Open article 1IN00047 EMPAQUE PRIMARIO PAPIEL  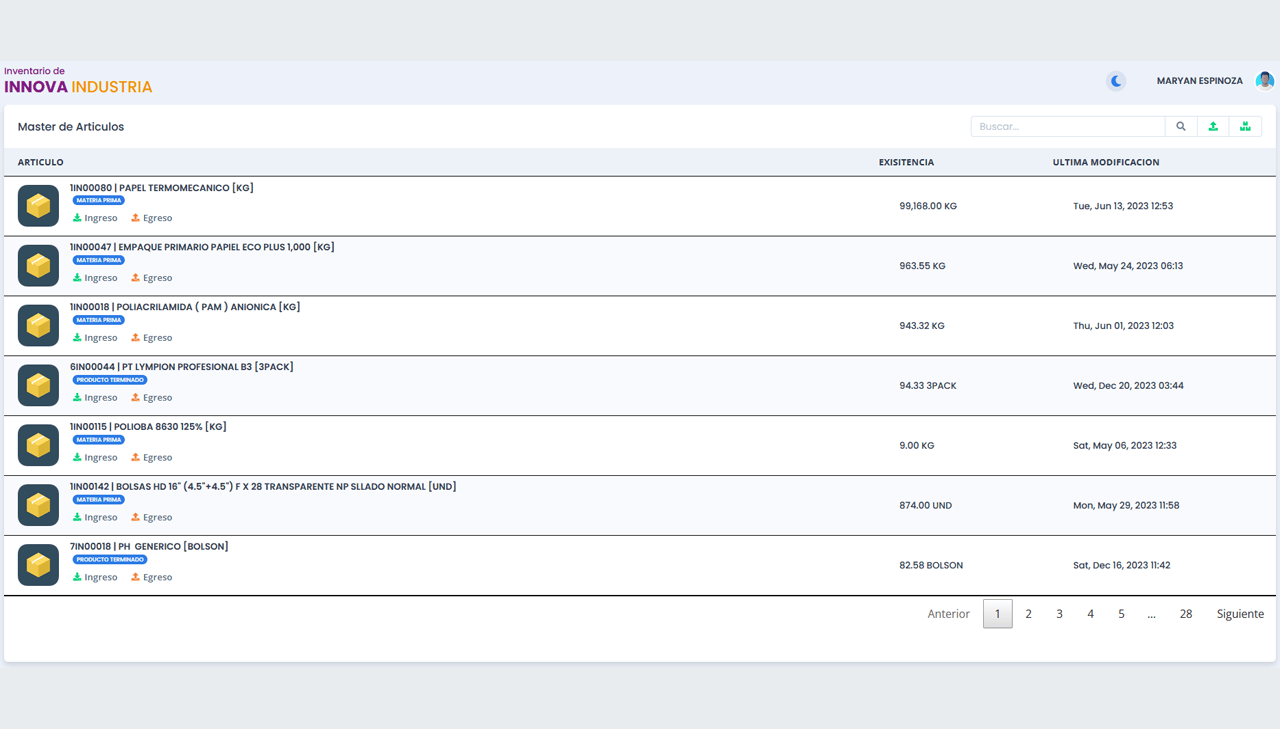(x=200, y=246)
